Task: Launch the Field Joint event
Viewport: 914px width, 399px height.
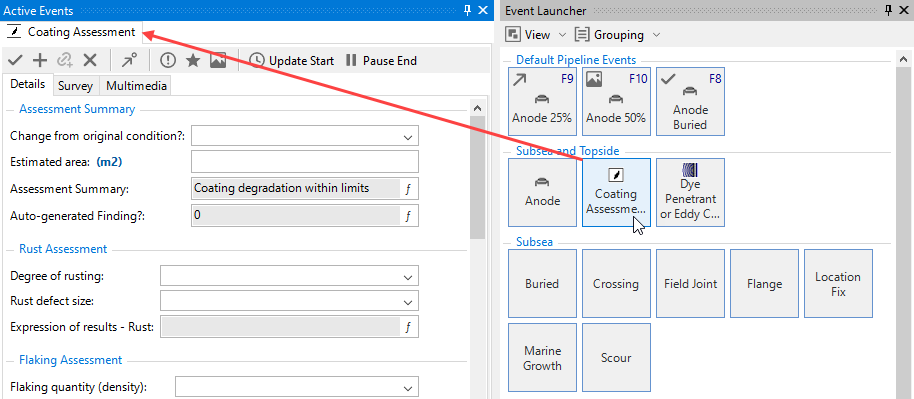Action: tap(690, 284)
